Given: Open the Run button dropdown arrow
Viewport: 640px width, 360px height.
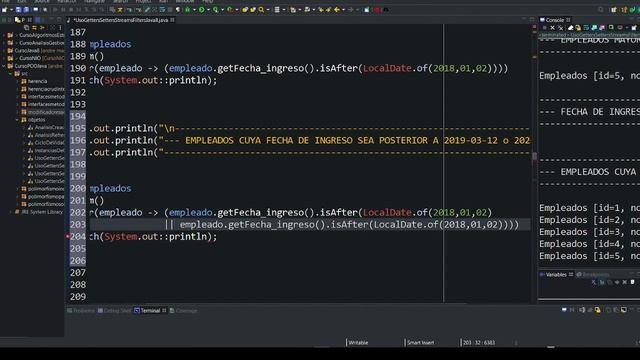Looking at the screenshot, I should [x=208, y=9].
